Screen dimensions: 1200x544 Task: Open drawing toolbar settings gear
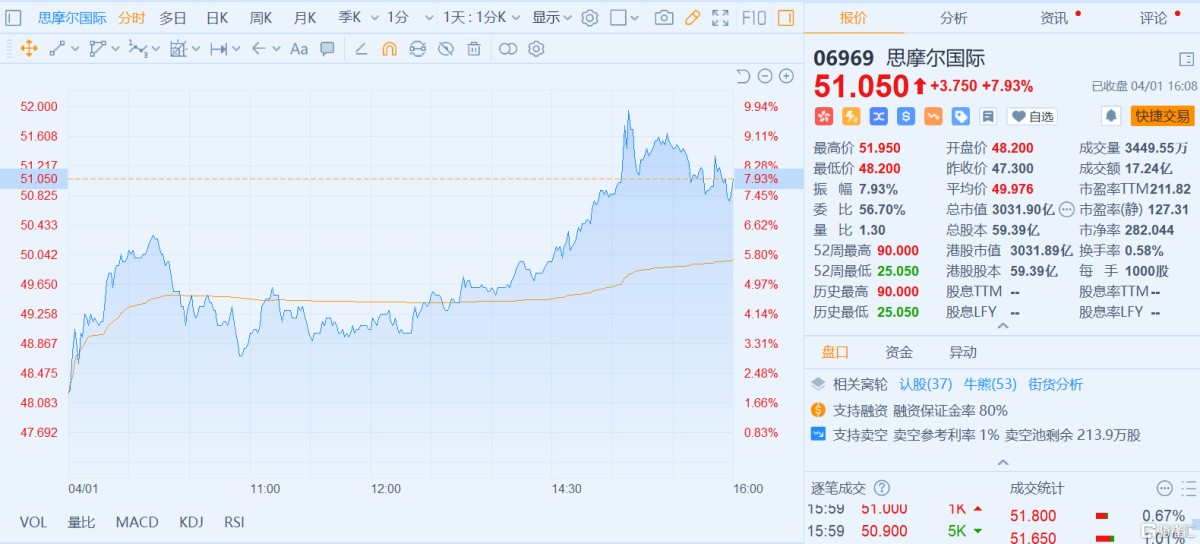point(536,48)
